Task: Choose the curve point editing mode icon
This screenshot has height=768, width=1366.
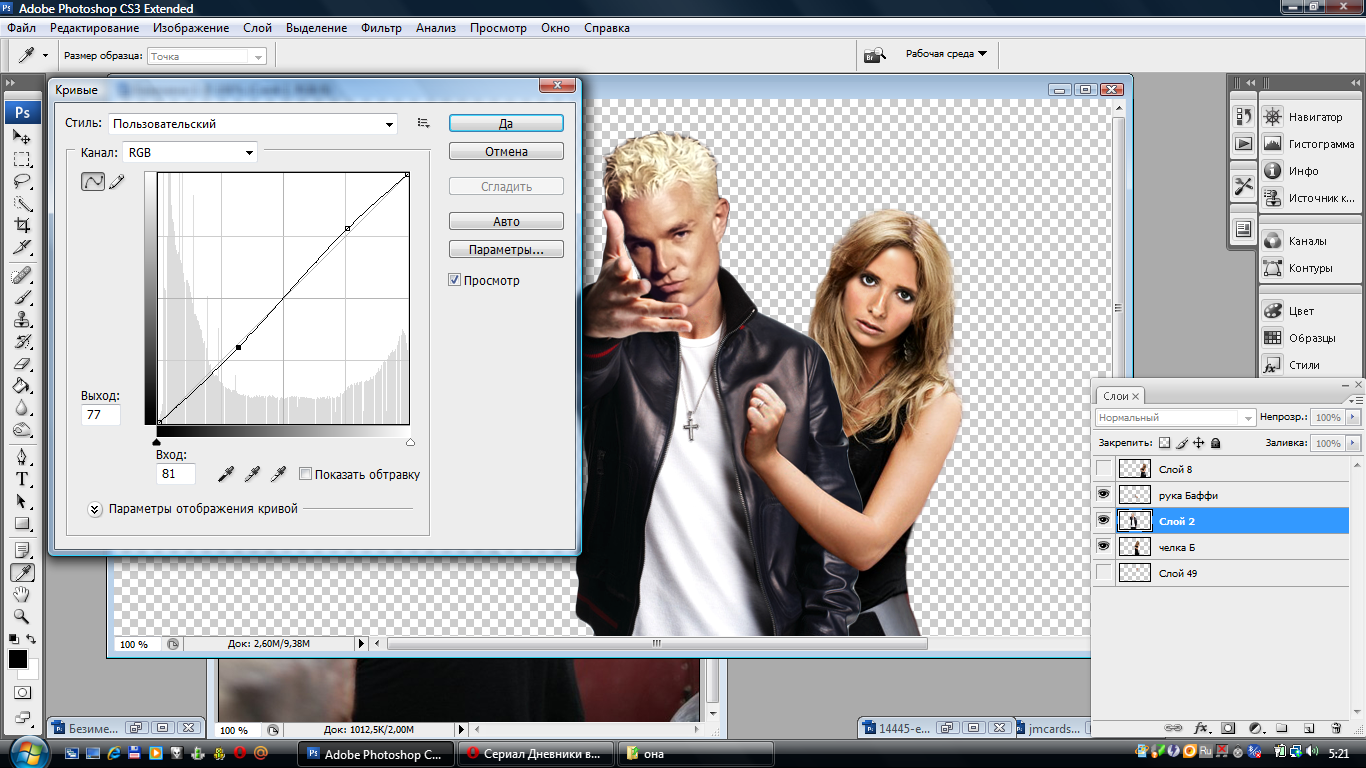Action: point(93,182)
